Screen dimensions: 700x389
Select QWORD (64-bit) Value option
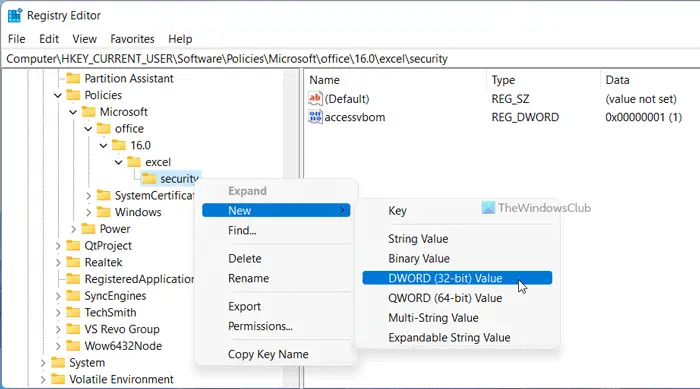click(457, 298)
